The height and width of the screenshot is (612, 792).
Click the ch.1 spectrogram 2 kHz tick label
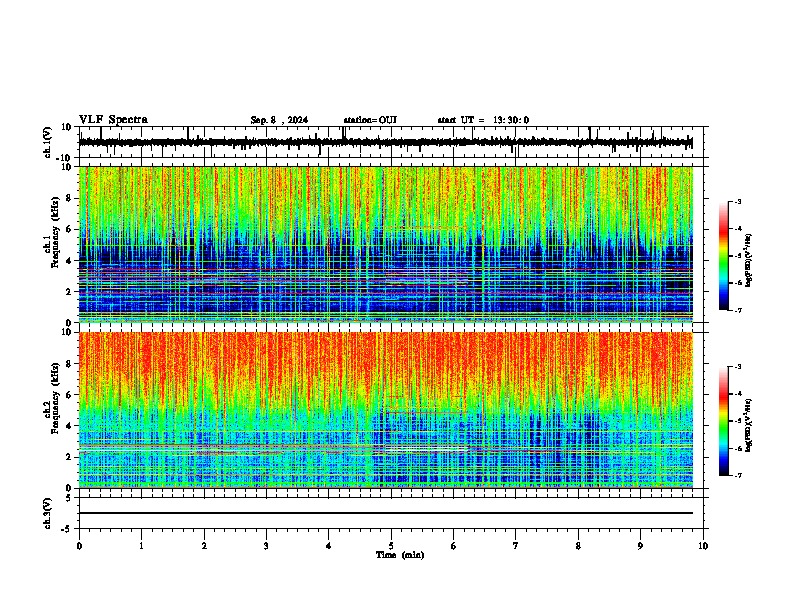pos(70,292)
